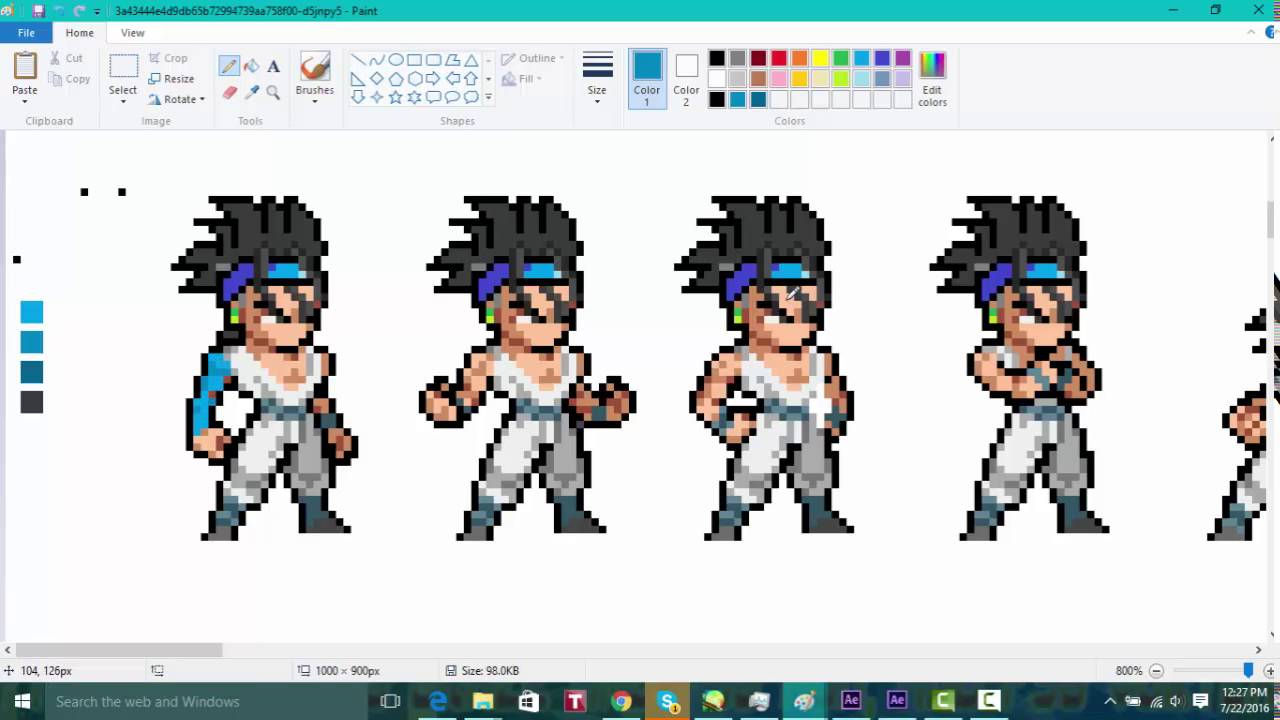The height and width of the screenshot is (720, 1280).
Task: Select the Five-point star shape
Action: point(396,97)
